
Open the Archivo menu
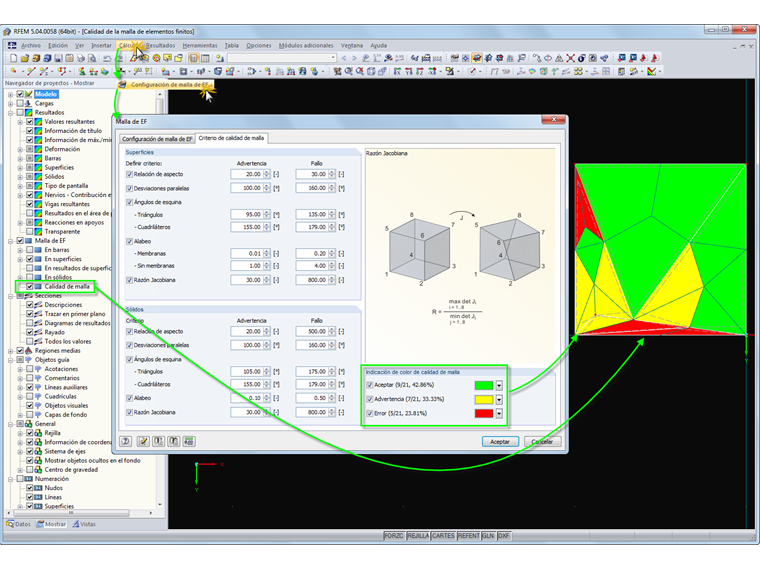coord(31,45)
